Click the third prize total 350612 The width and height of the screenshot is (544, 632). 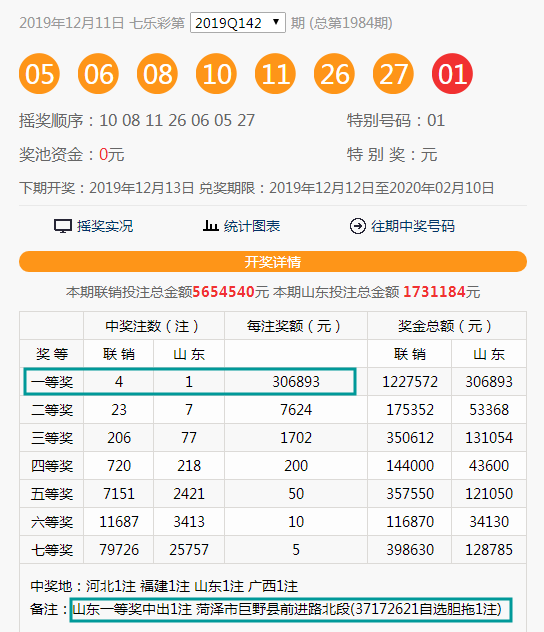tap(410, 438)
